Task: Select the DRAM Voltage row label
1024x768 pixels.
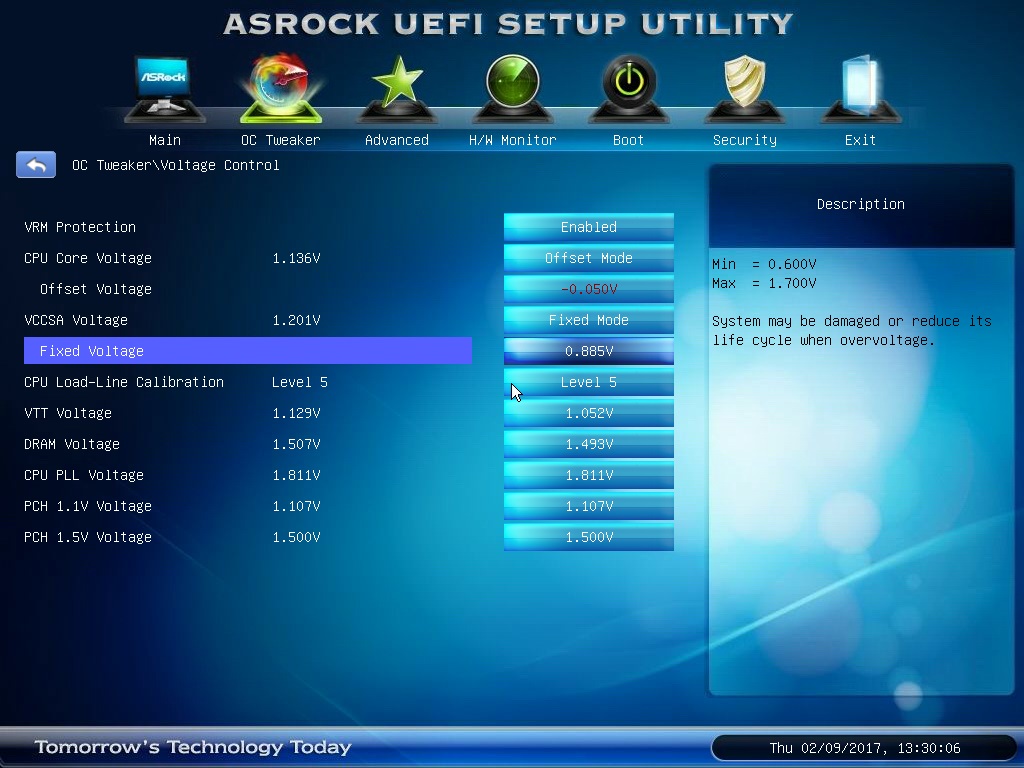Action: click(72, 444)
